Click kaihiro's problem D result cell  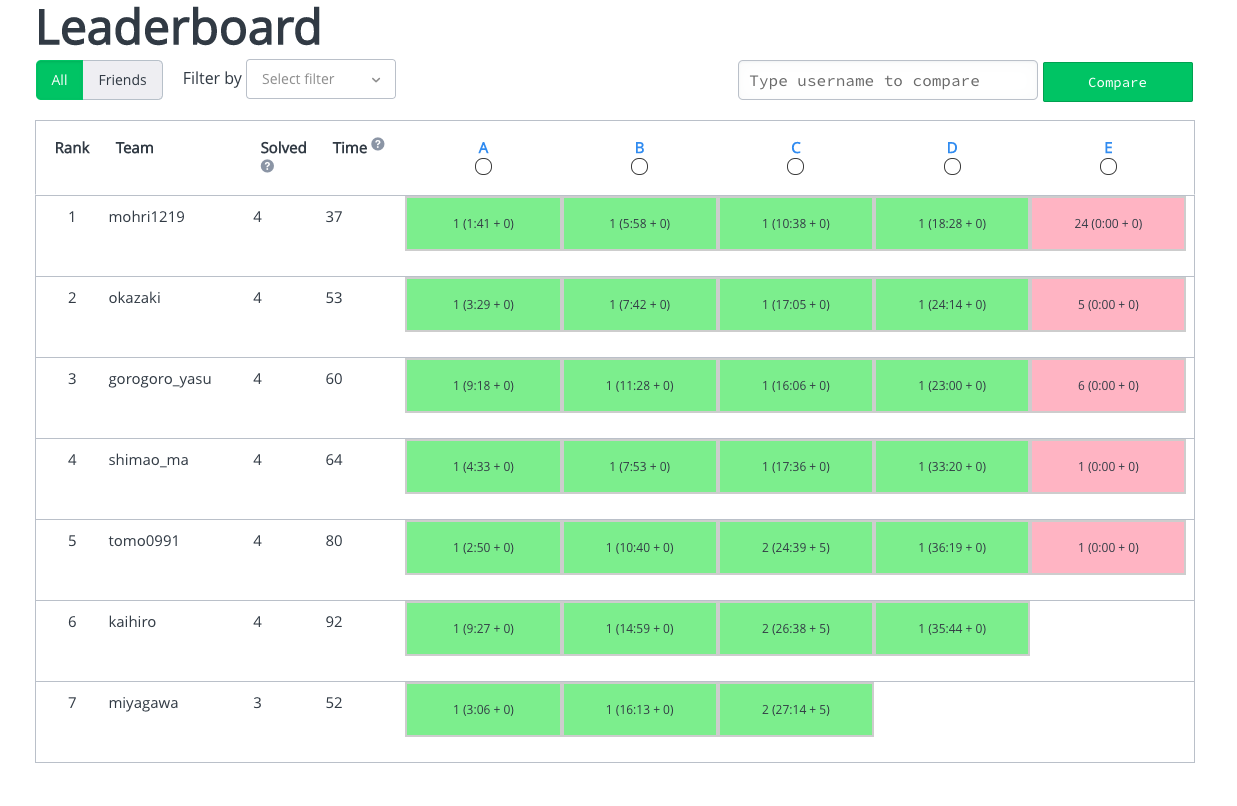pyautogui.click(x=952, y=629)
